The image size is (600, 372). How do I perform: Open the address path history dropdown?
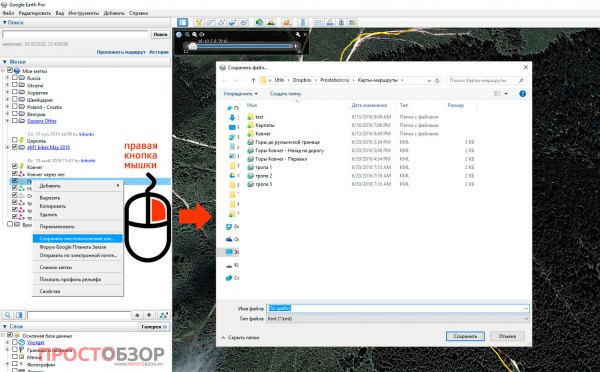[x=429, y=80]
